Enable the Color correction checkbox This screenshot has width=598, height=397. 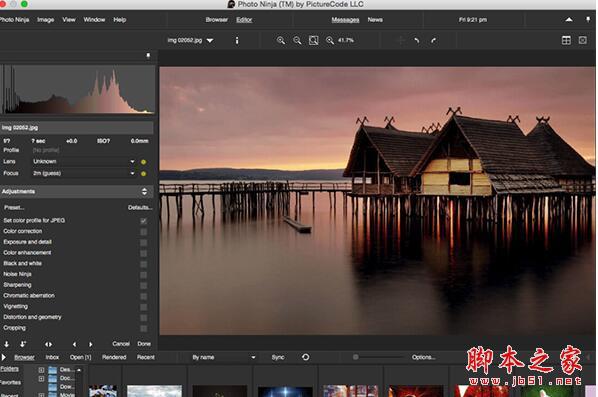coord(143,231)
